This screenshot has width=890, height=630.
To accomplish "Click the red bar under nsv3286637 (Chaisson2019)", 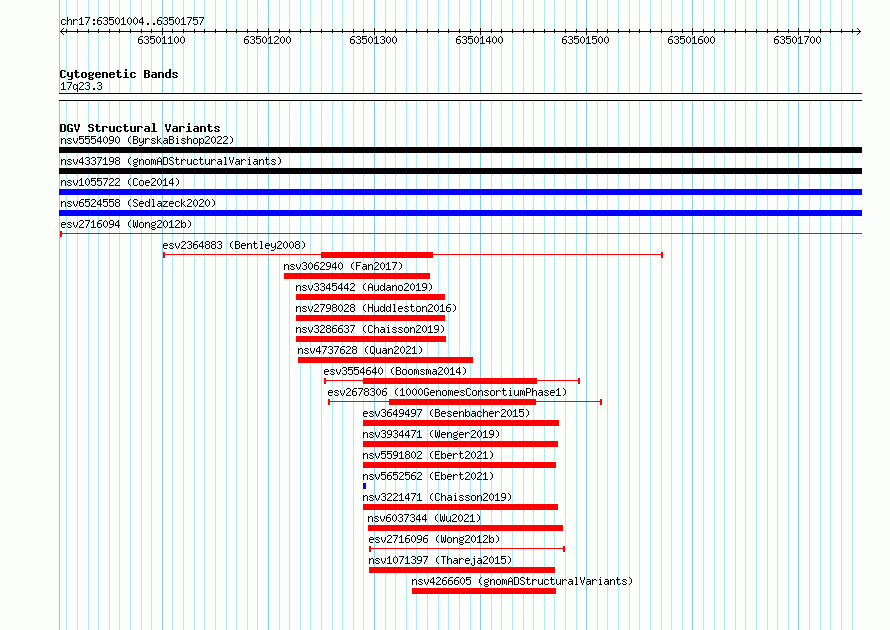I will 371,339.
